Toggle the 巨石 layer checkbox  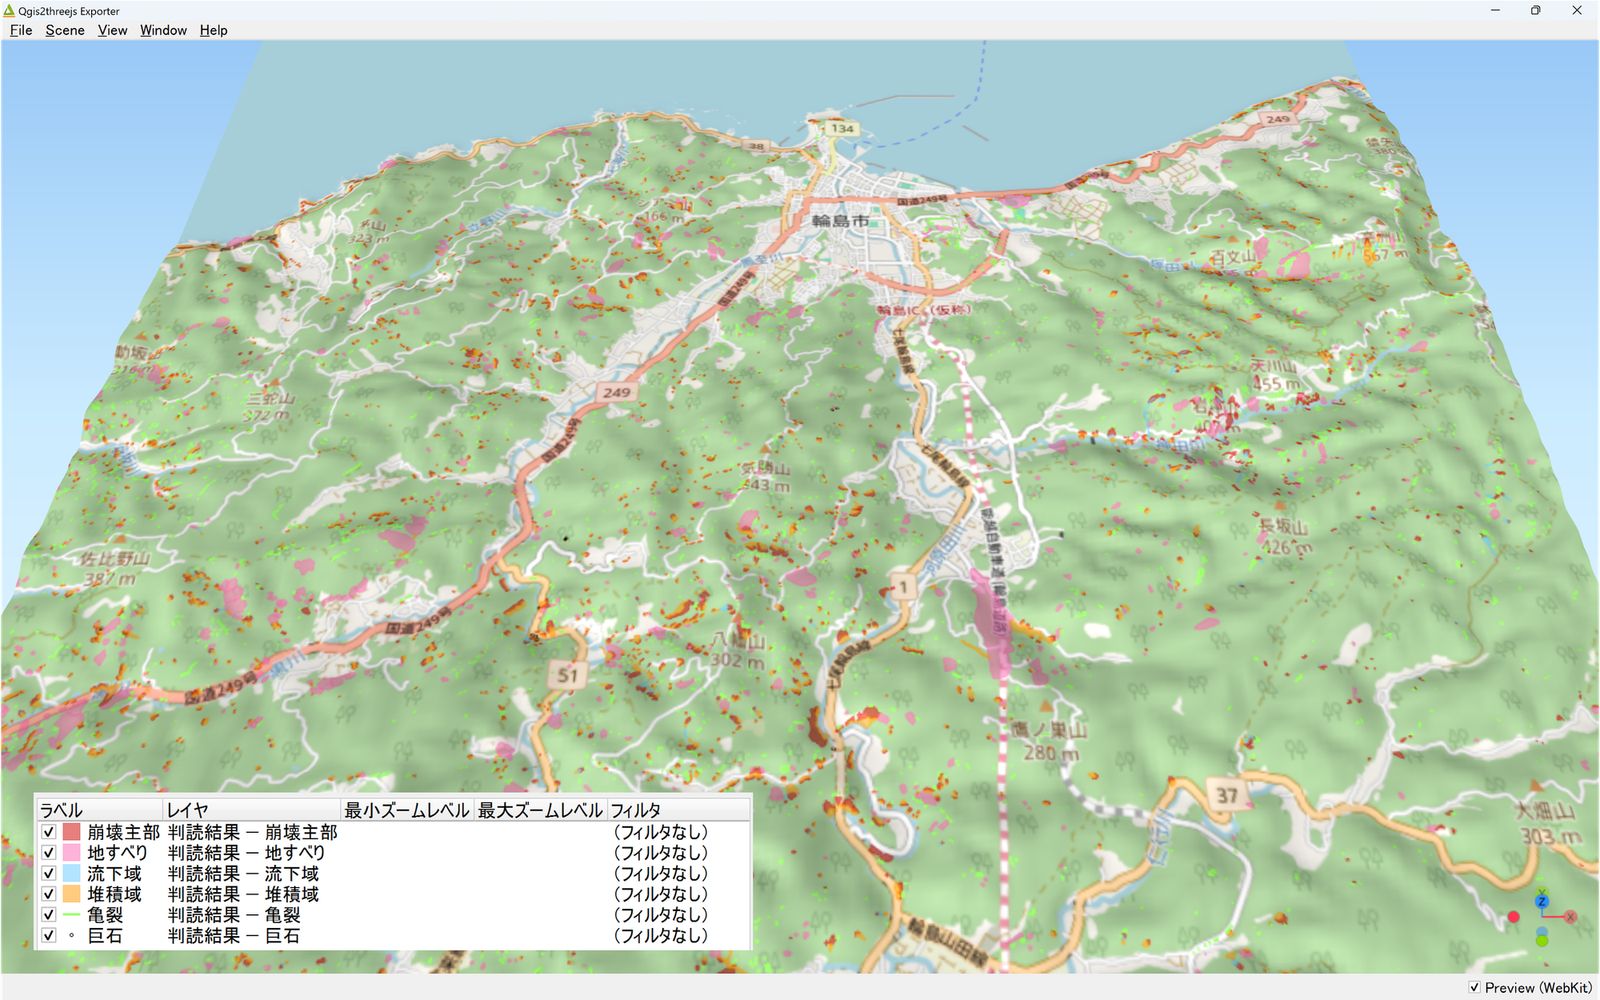[48, 936]
